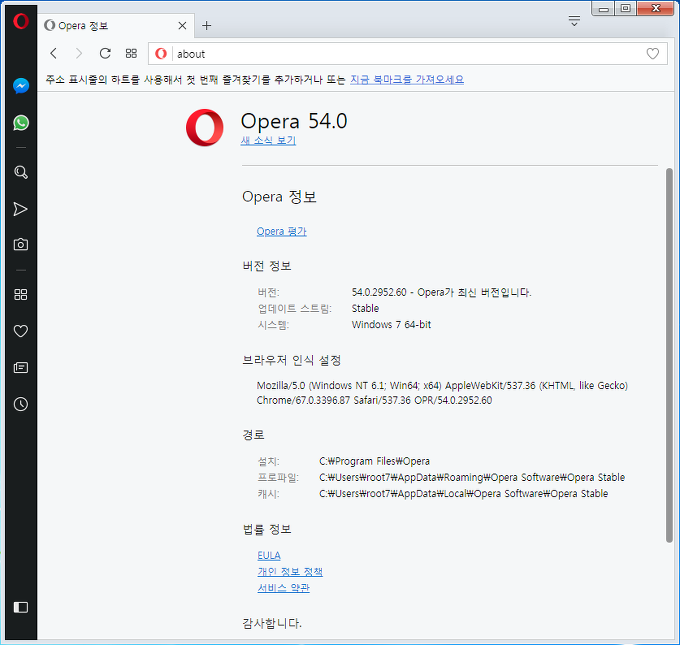The image size is (680, 645).
Task: Click version text 54.0.2952.60
Action: pos(379,292)
